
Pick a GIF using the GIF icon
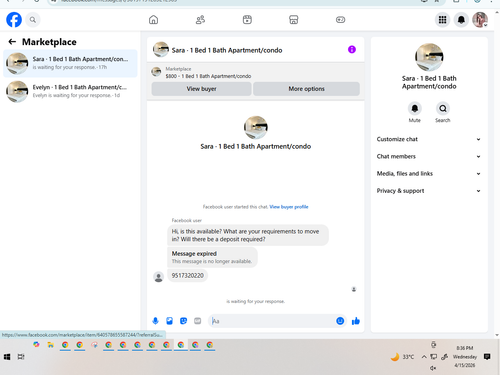tap(197, 321)
